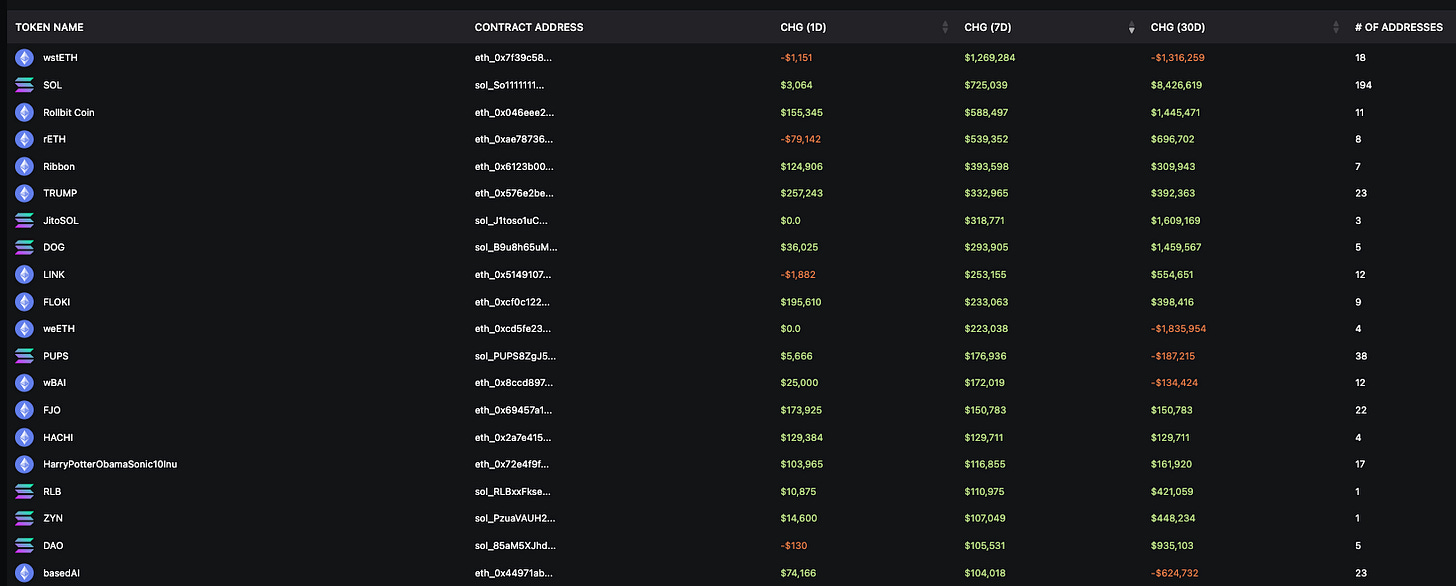Click contract address sol_RLBxxFkse...

click(x=513, y=491)
